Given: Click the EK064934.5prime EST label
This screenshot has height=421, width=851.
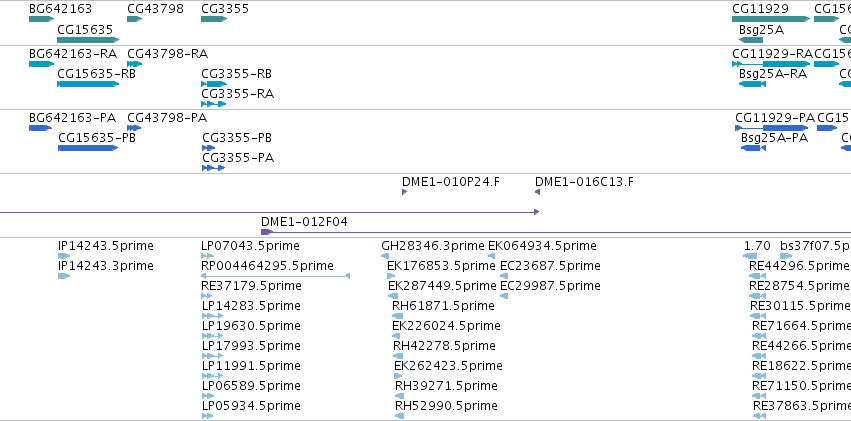Looking at the screenshot, I should coord(542,246).
